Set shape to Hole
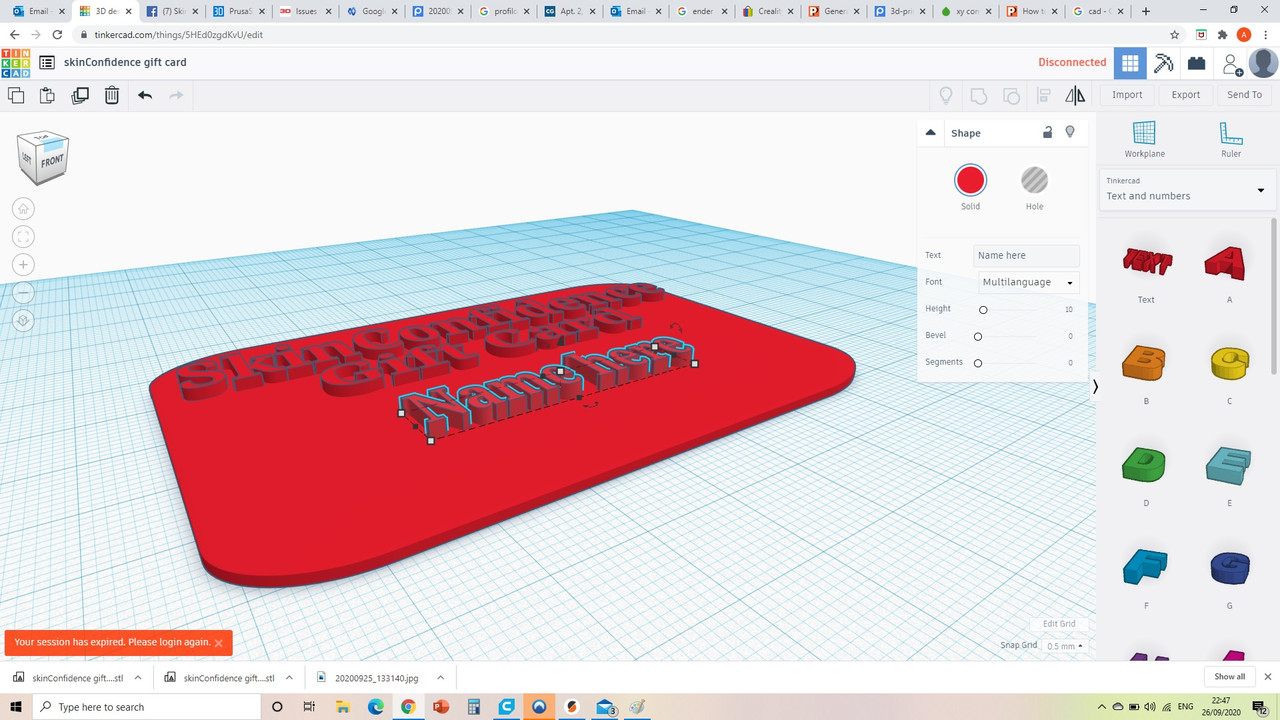The image size is (1280, 720). (1034, 181)
